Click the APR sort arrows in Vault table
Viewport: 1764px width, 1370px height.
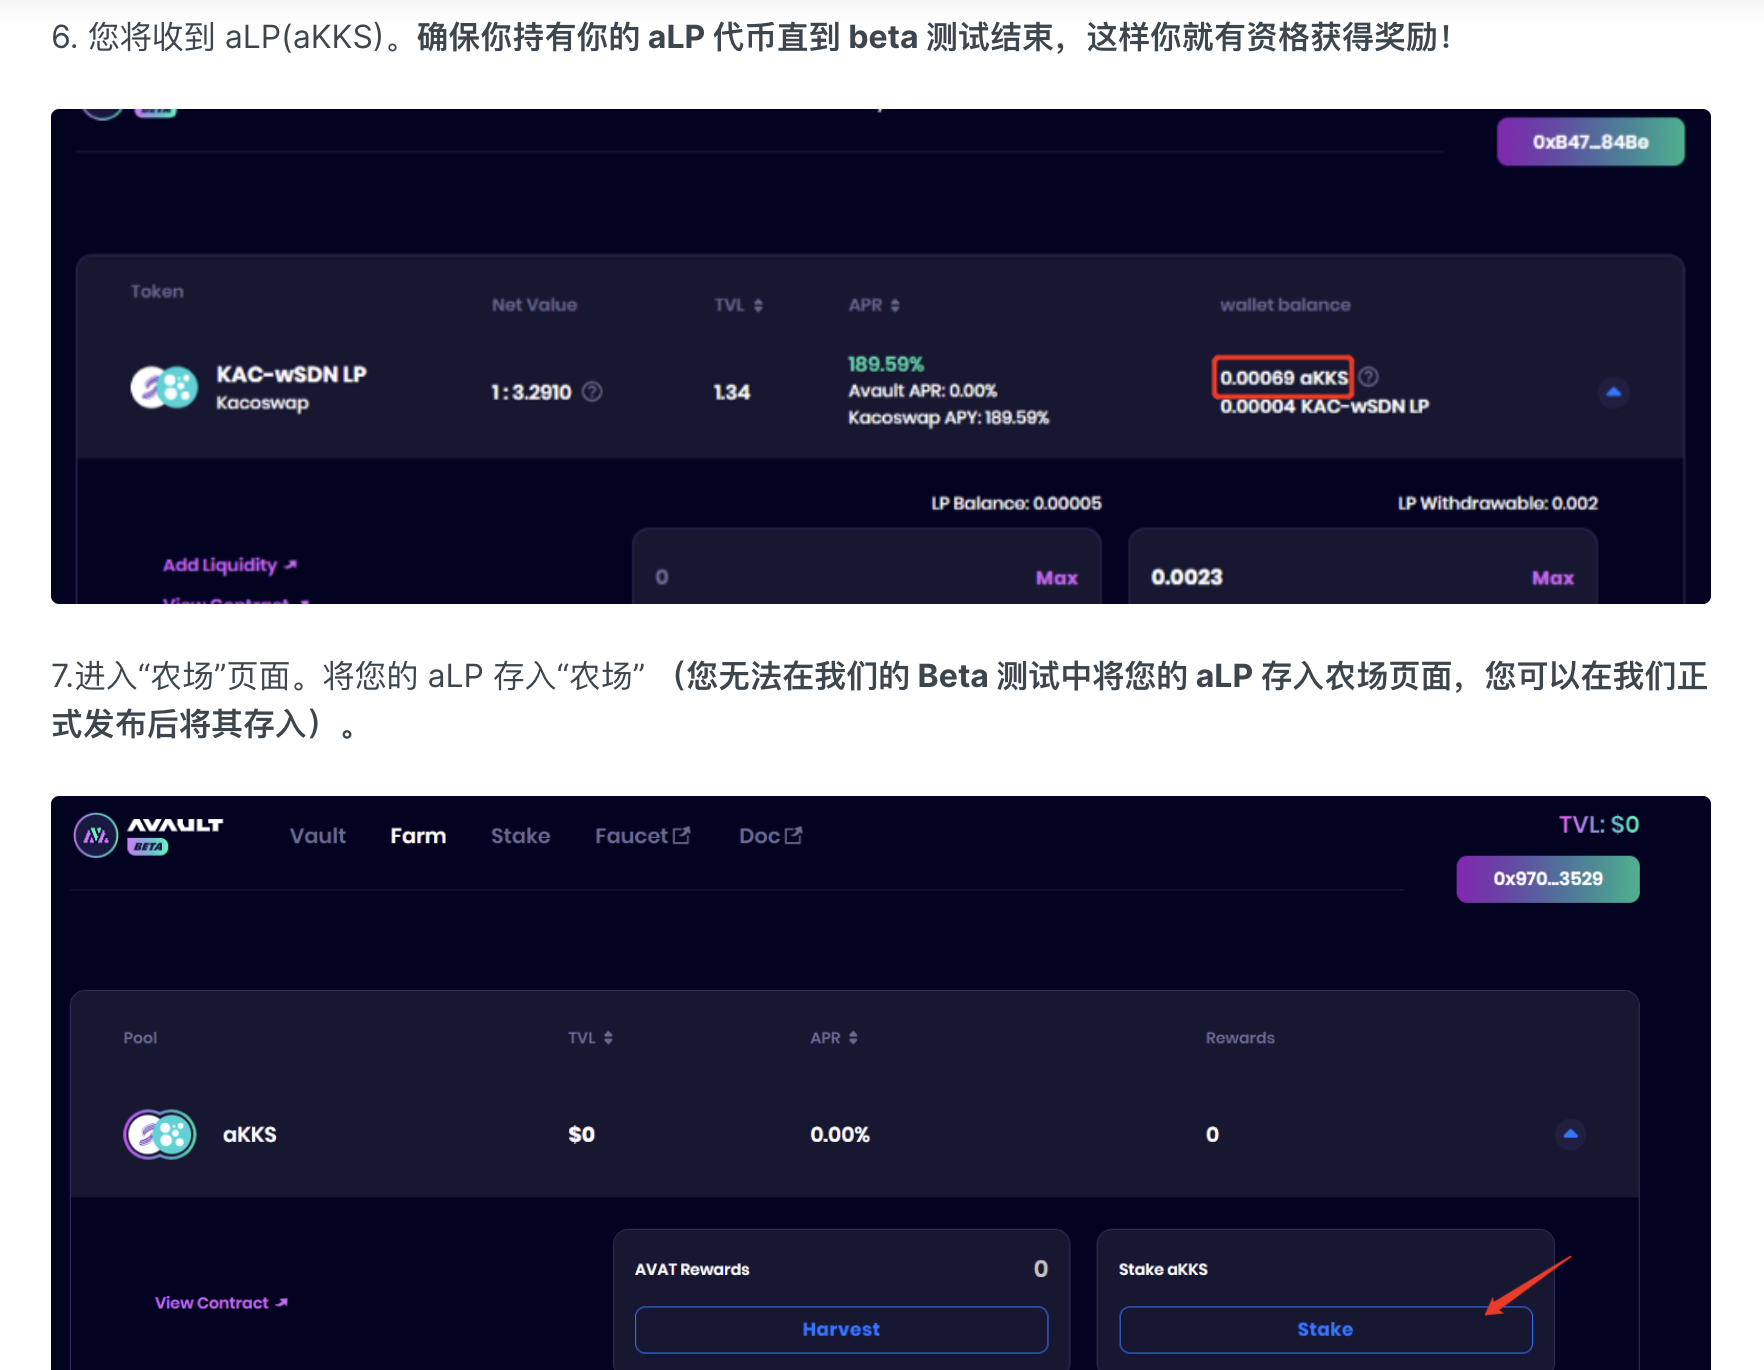coord(895,306)
